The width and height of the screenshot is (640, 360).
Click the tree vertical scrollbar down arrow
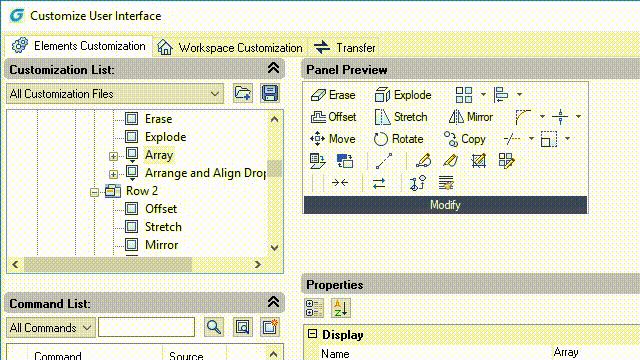(274, 247)
